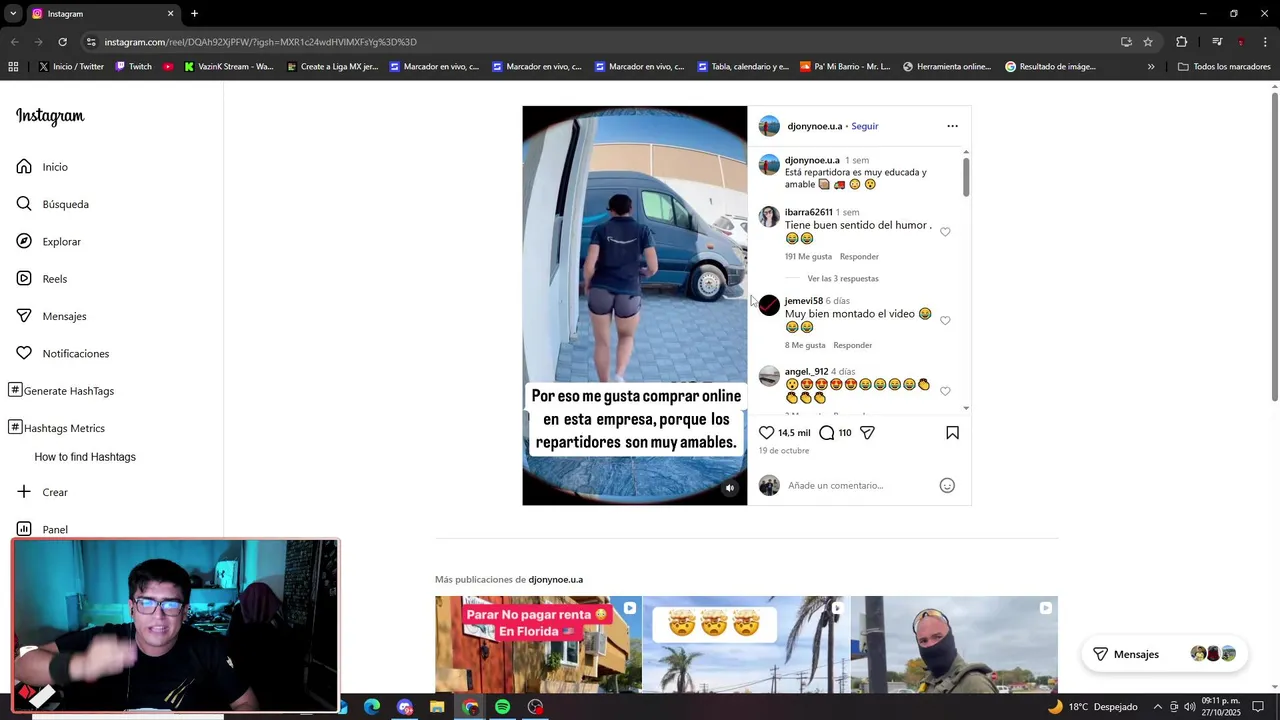Reply to ibarra62611's comment
Image resolution: width=1280 pixels, height=720 pixels.
pos(859,257)
